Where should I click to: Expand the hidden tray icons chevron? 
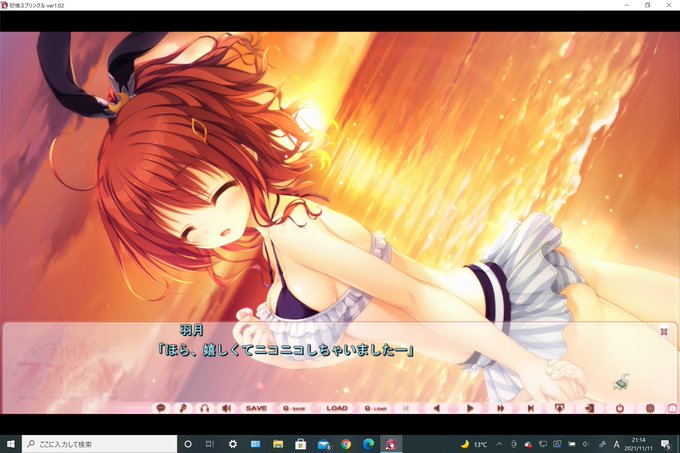pyautogui.click(x=499, y=444)
